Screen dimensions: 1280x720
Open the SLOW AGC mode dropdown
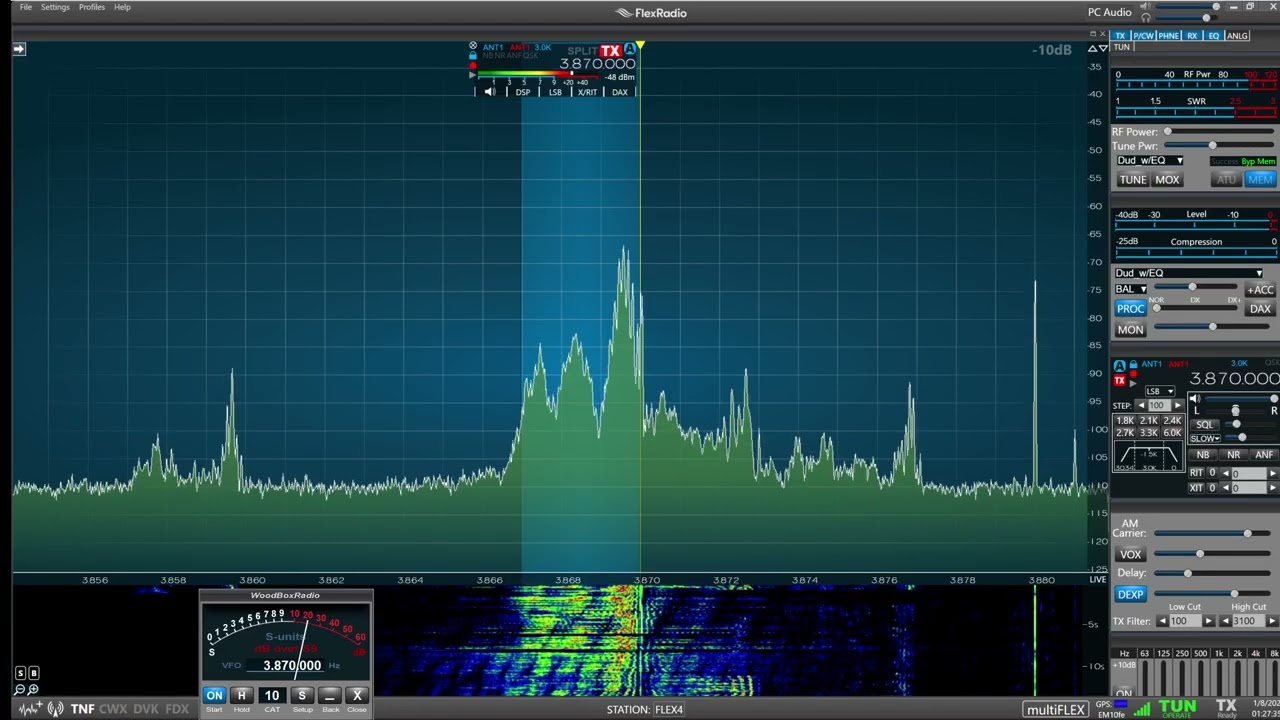(1204, 439)
